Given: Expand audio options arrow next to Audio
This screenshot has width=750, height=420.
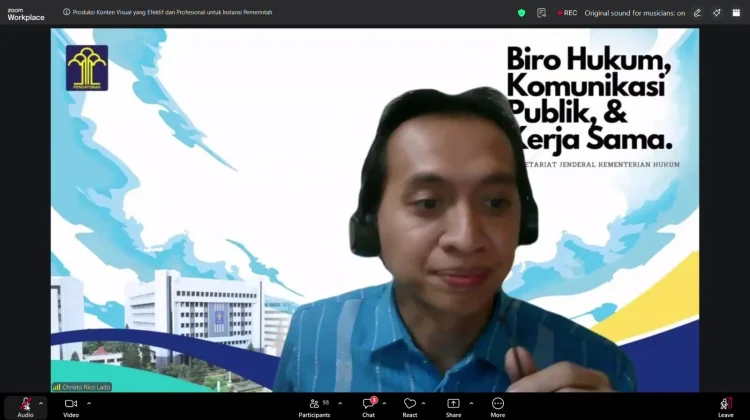Looking at the screenshot, I should point(41,404).
